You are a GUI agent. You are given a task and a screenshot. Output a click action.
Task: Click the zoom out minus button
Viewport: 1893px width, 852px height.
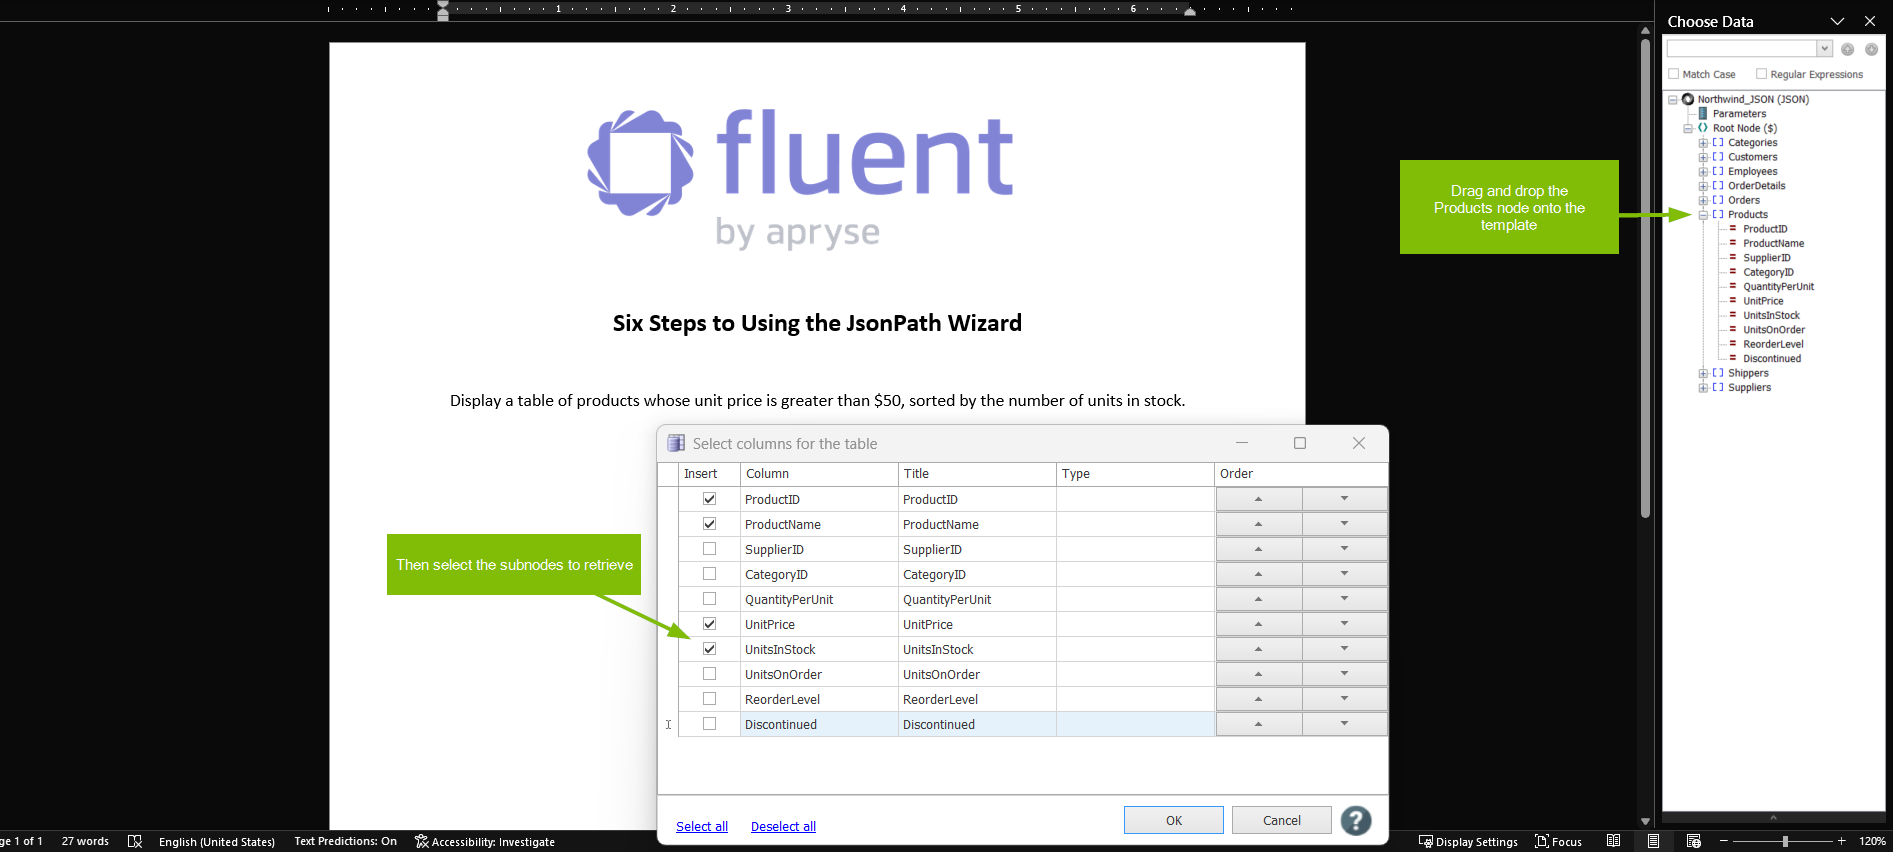coord(1723,841)
